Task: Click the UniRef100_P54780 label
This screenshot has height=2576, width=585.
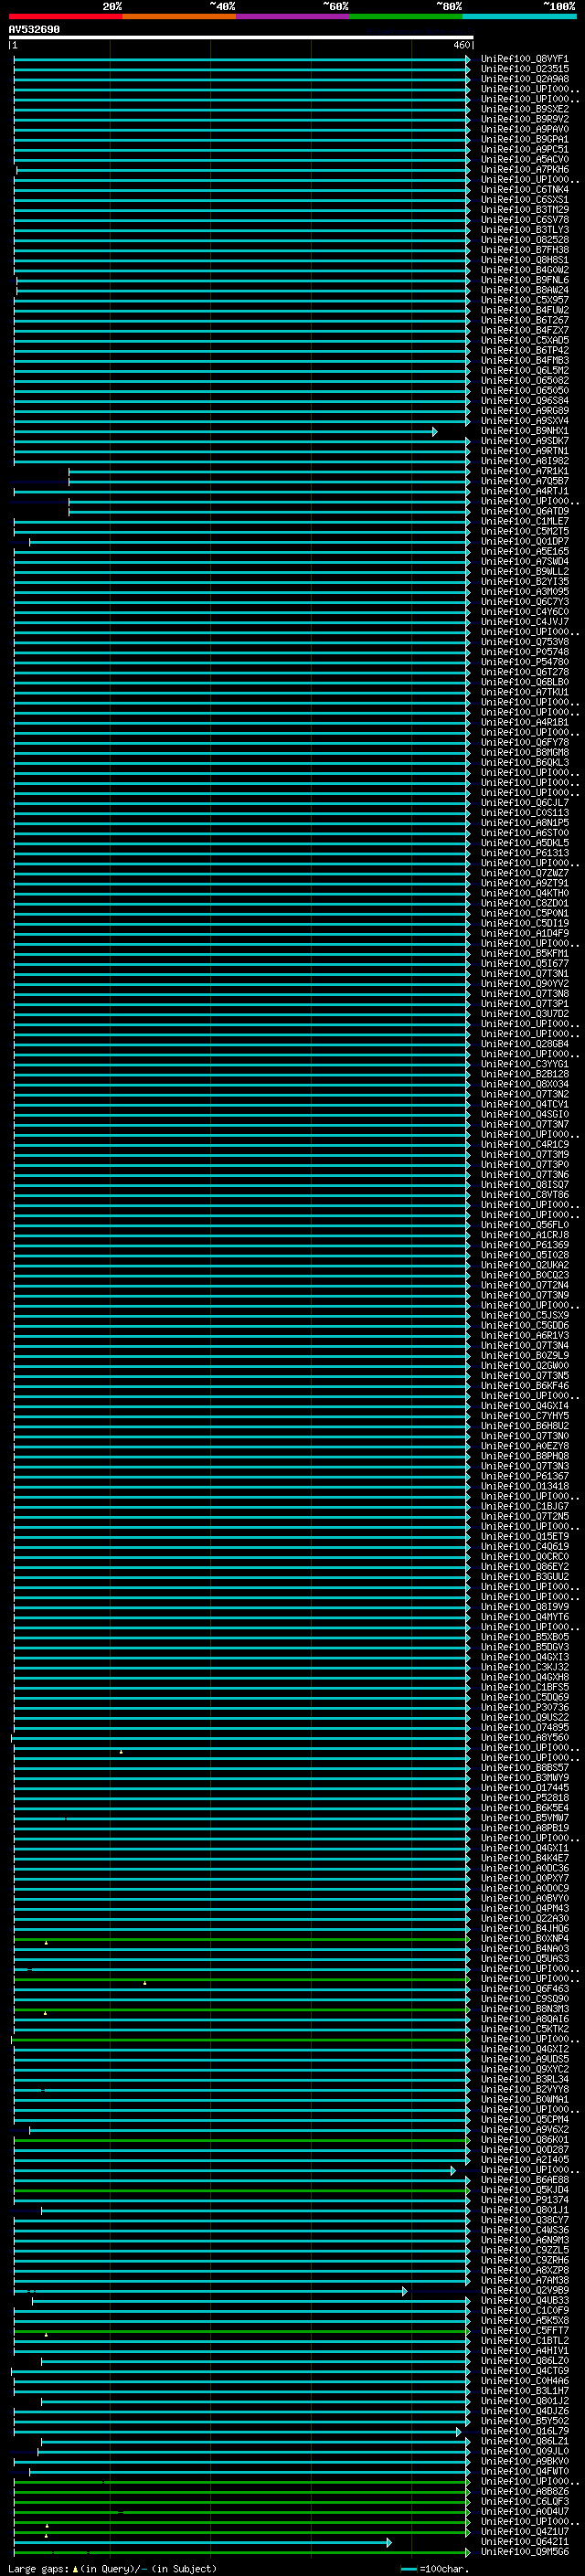Action: click(x=524, y=662)
